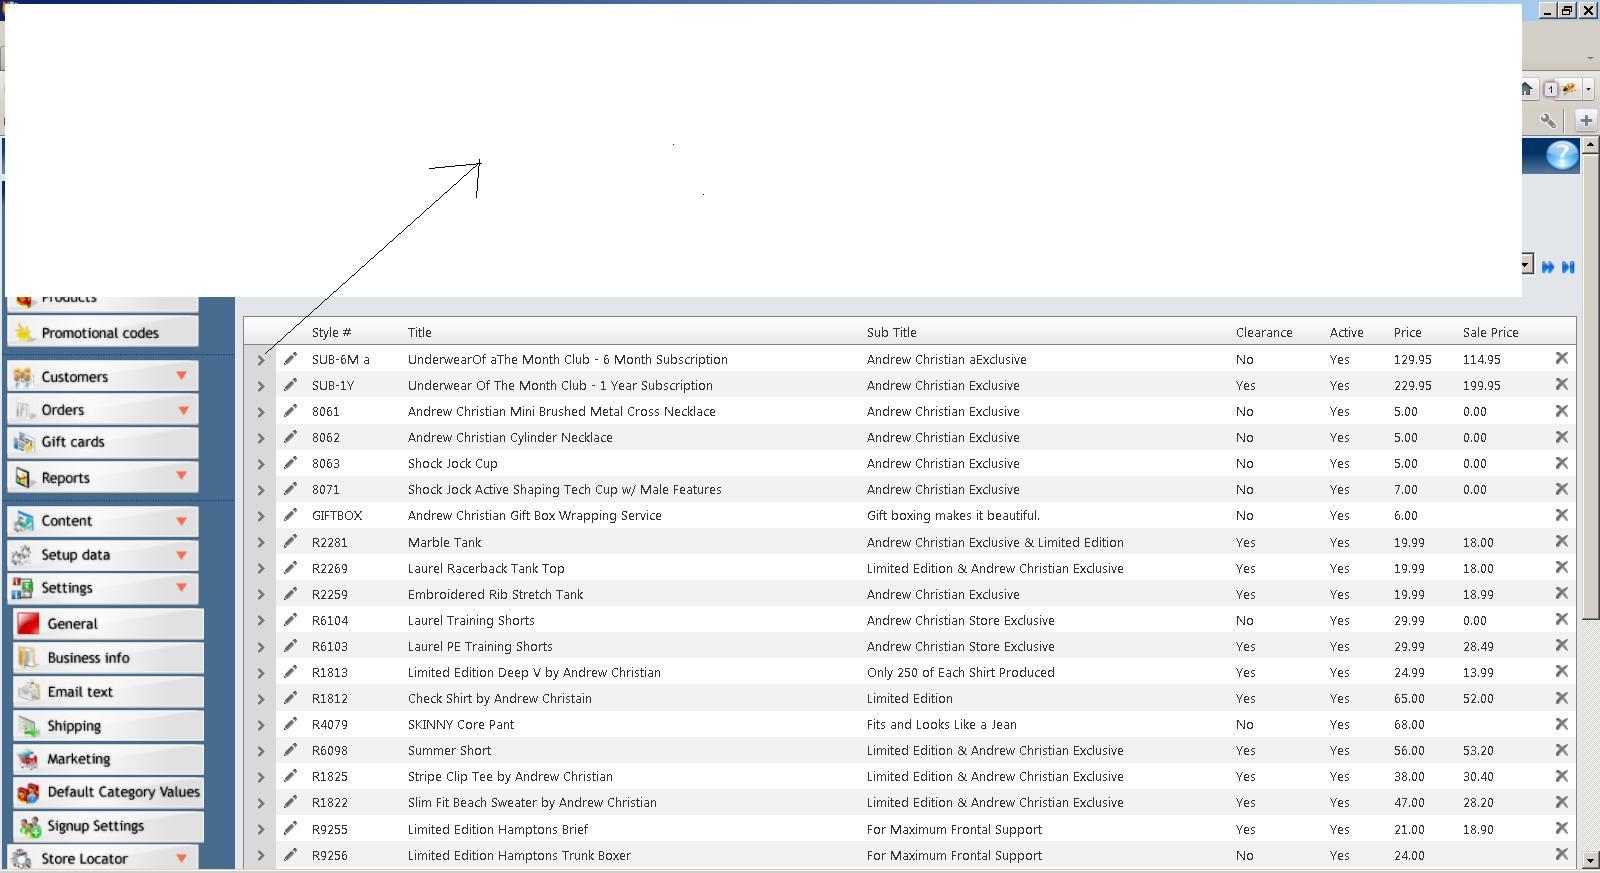Jump to last page of product list
This screenshot has width=1600, height=873.
coord(1568,267)
